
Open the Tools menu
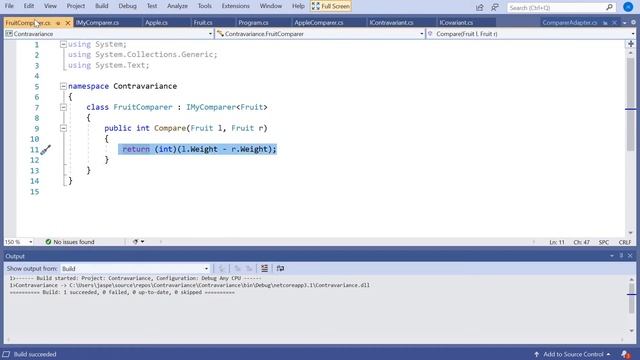click(204, 6)
